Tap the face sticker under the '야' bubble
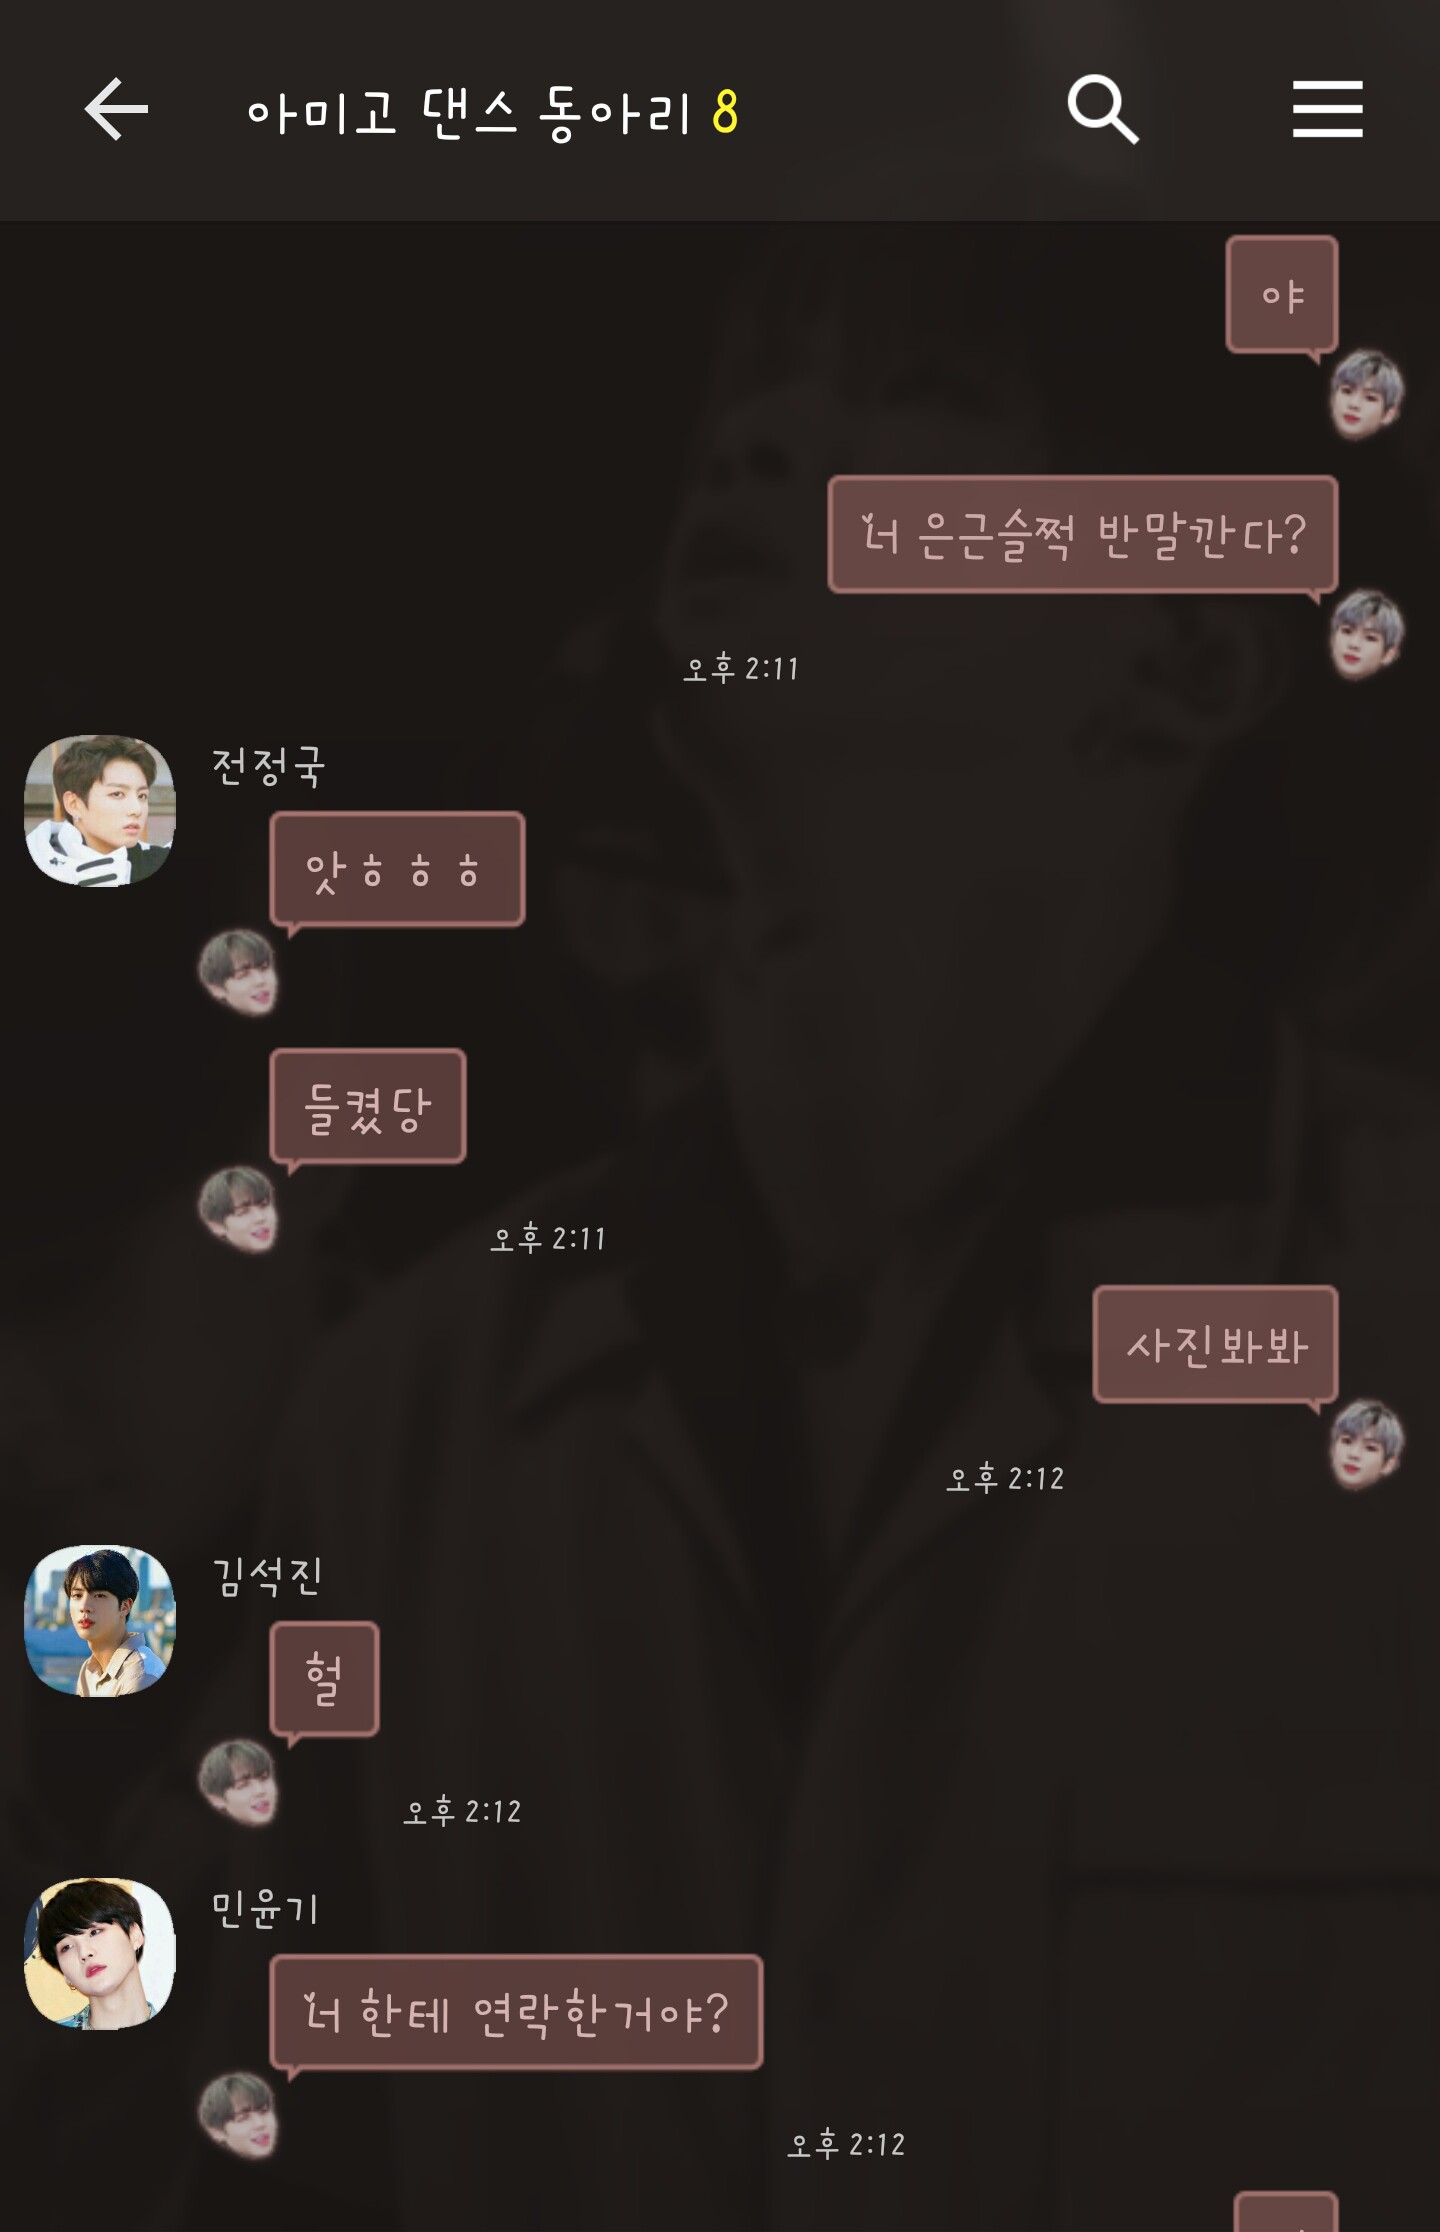This screenshot has width=1440, height=2232. click(x=1367, y=393)
